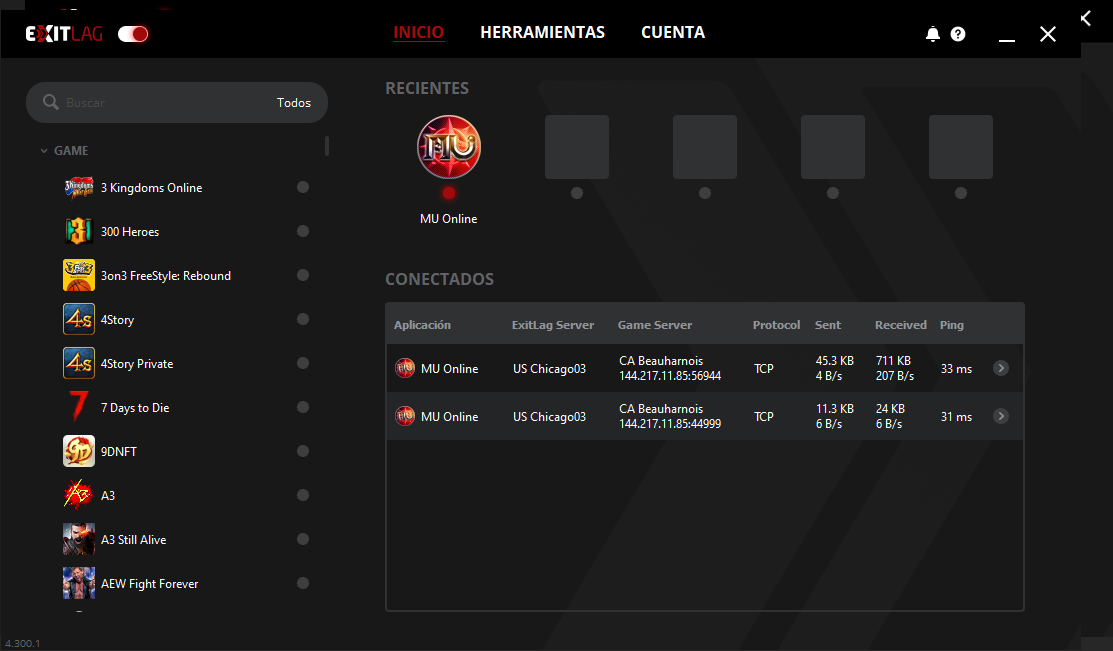Switch to the HERRAMIENTAS tab
1113x651 pixels.
[542, 33]
